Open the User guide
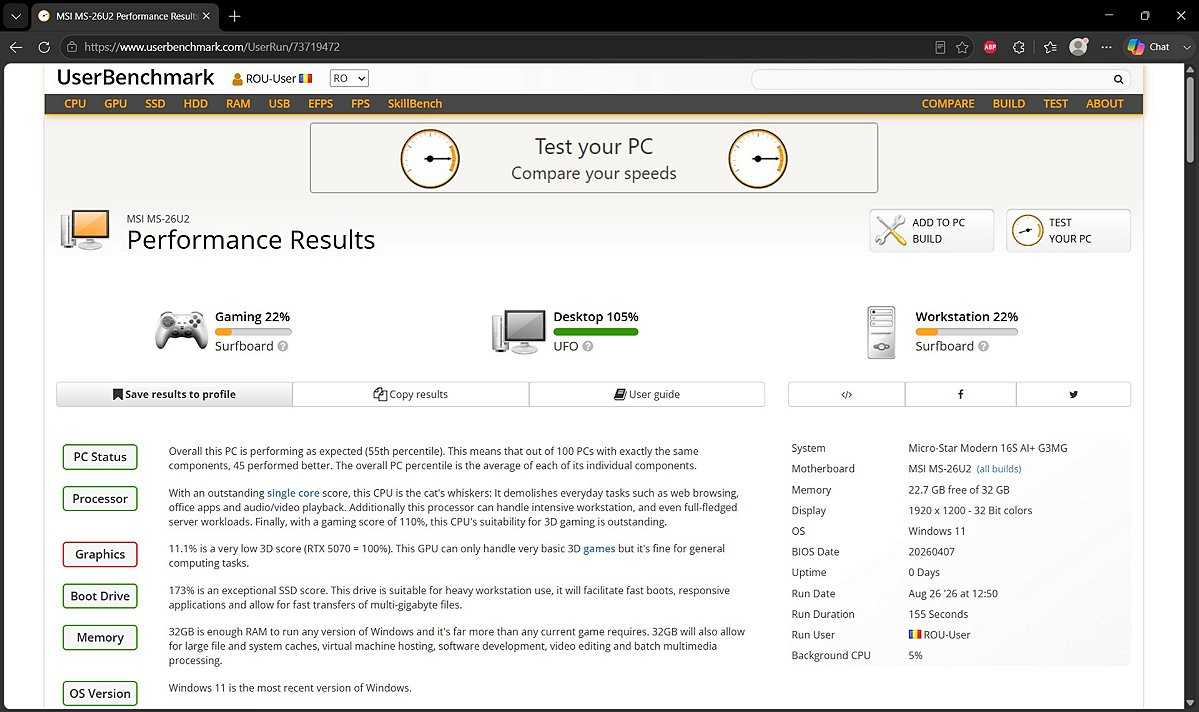This screenshot has width=1199, height=712. (647, 395)
